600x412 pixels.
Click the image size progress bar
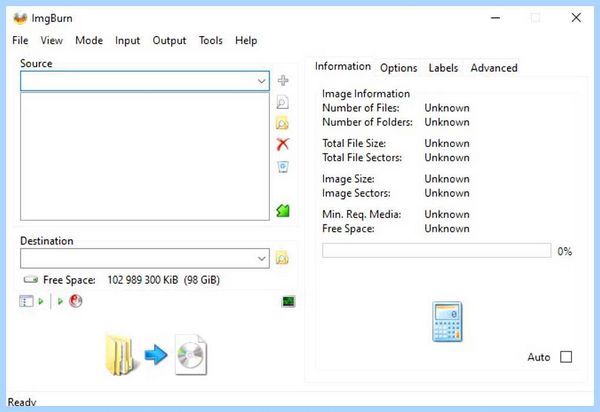(x=437, y=251)
